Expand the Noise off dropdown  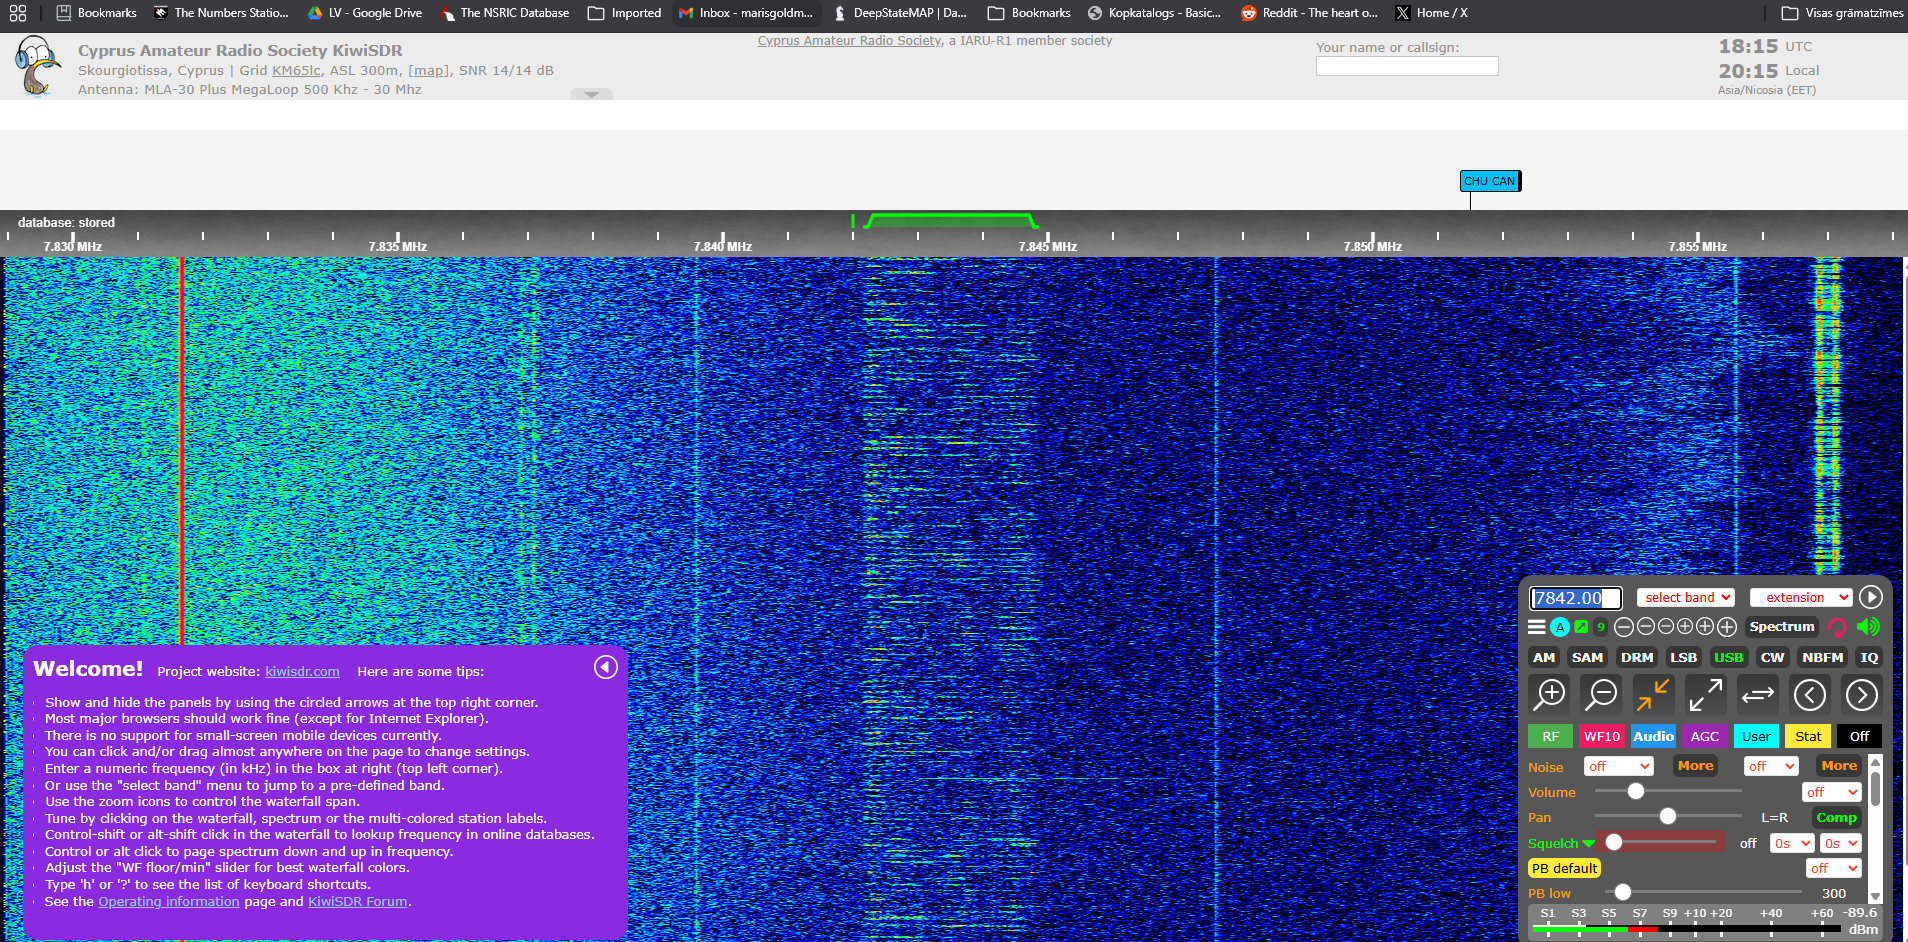click(1618, 767)
